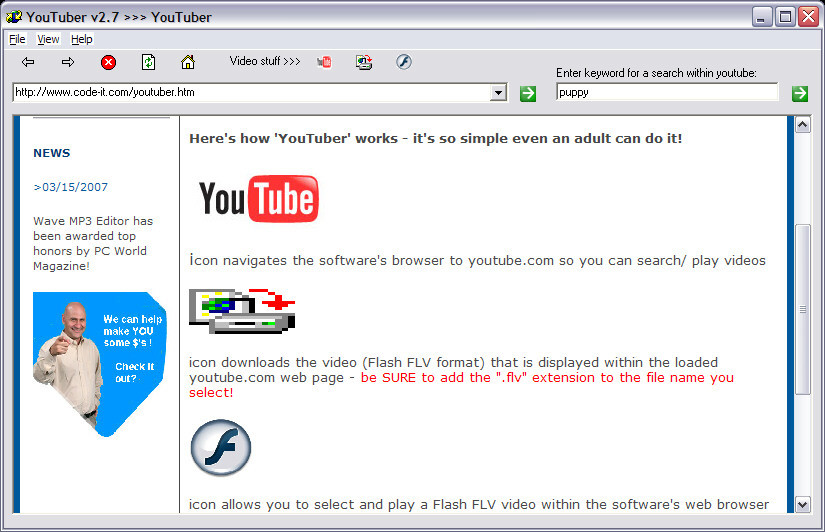This screenshot has height=532, width=825.
Task: Click the large YouTube logo on the page
Action: (259, 199)
